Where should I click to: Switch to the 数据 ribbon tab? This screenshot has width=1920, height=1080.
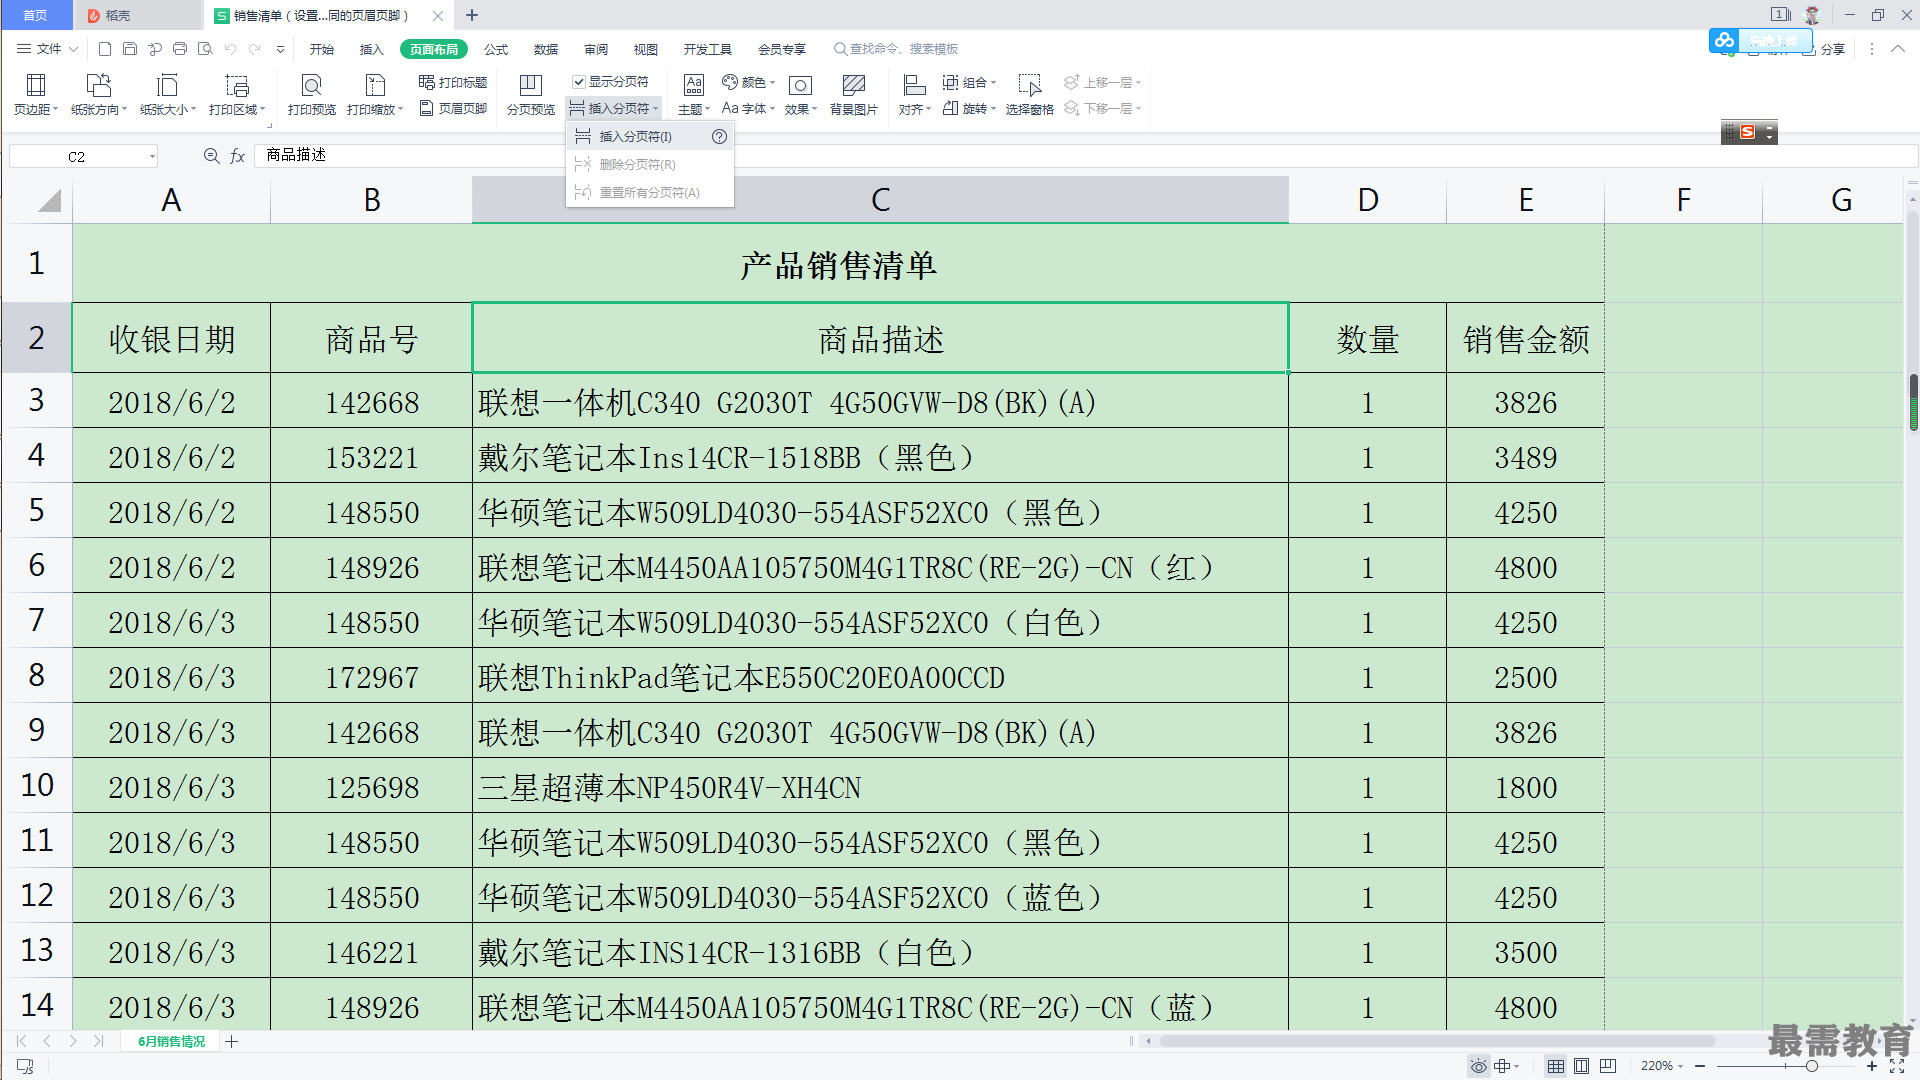click(x=546, y=49)
